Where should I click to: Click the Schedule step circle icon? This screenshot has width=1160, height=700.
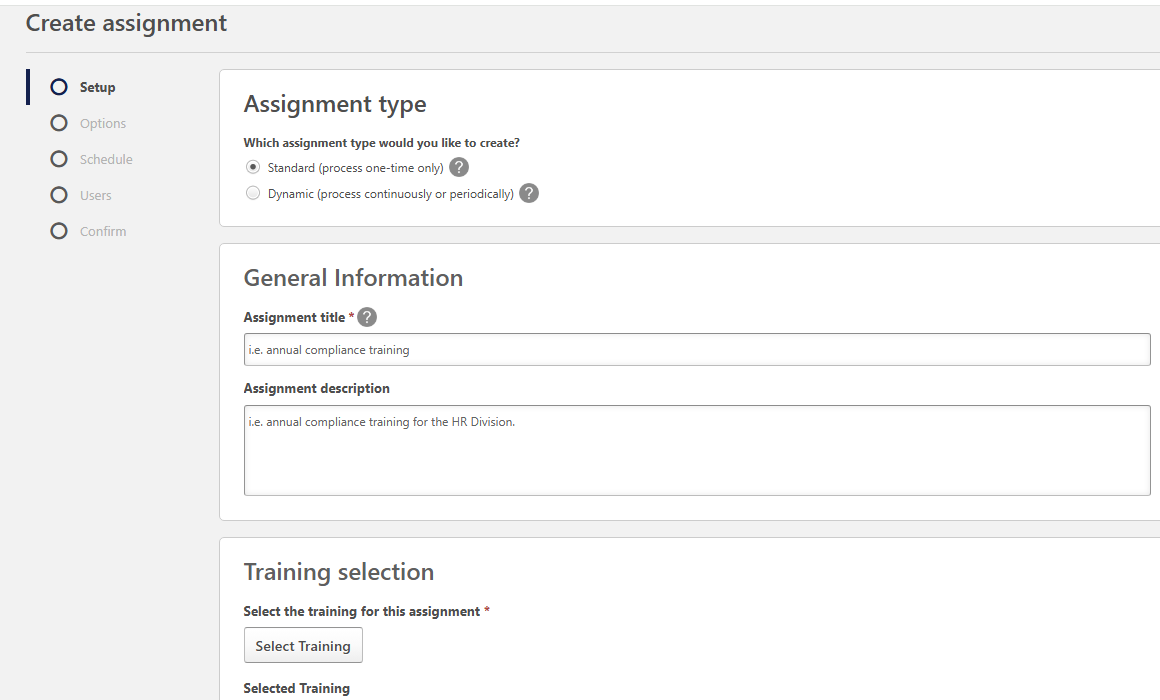(59, 159)
